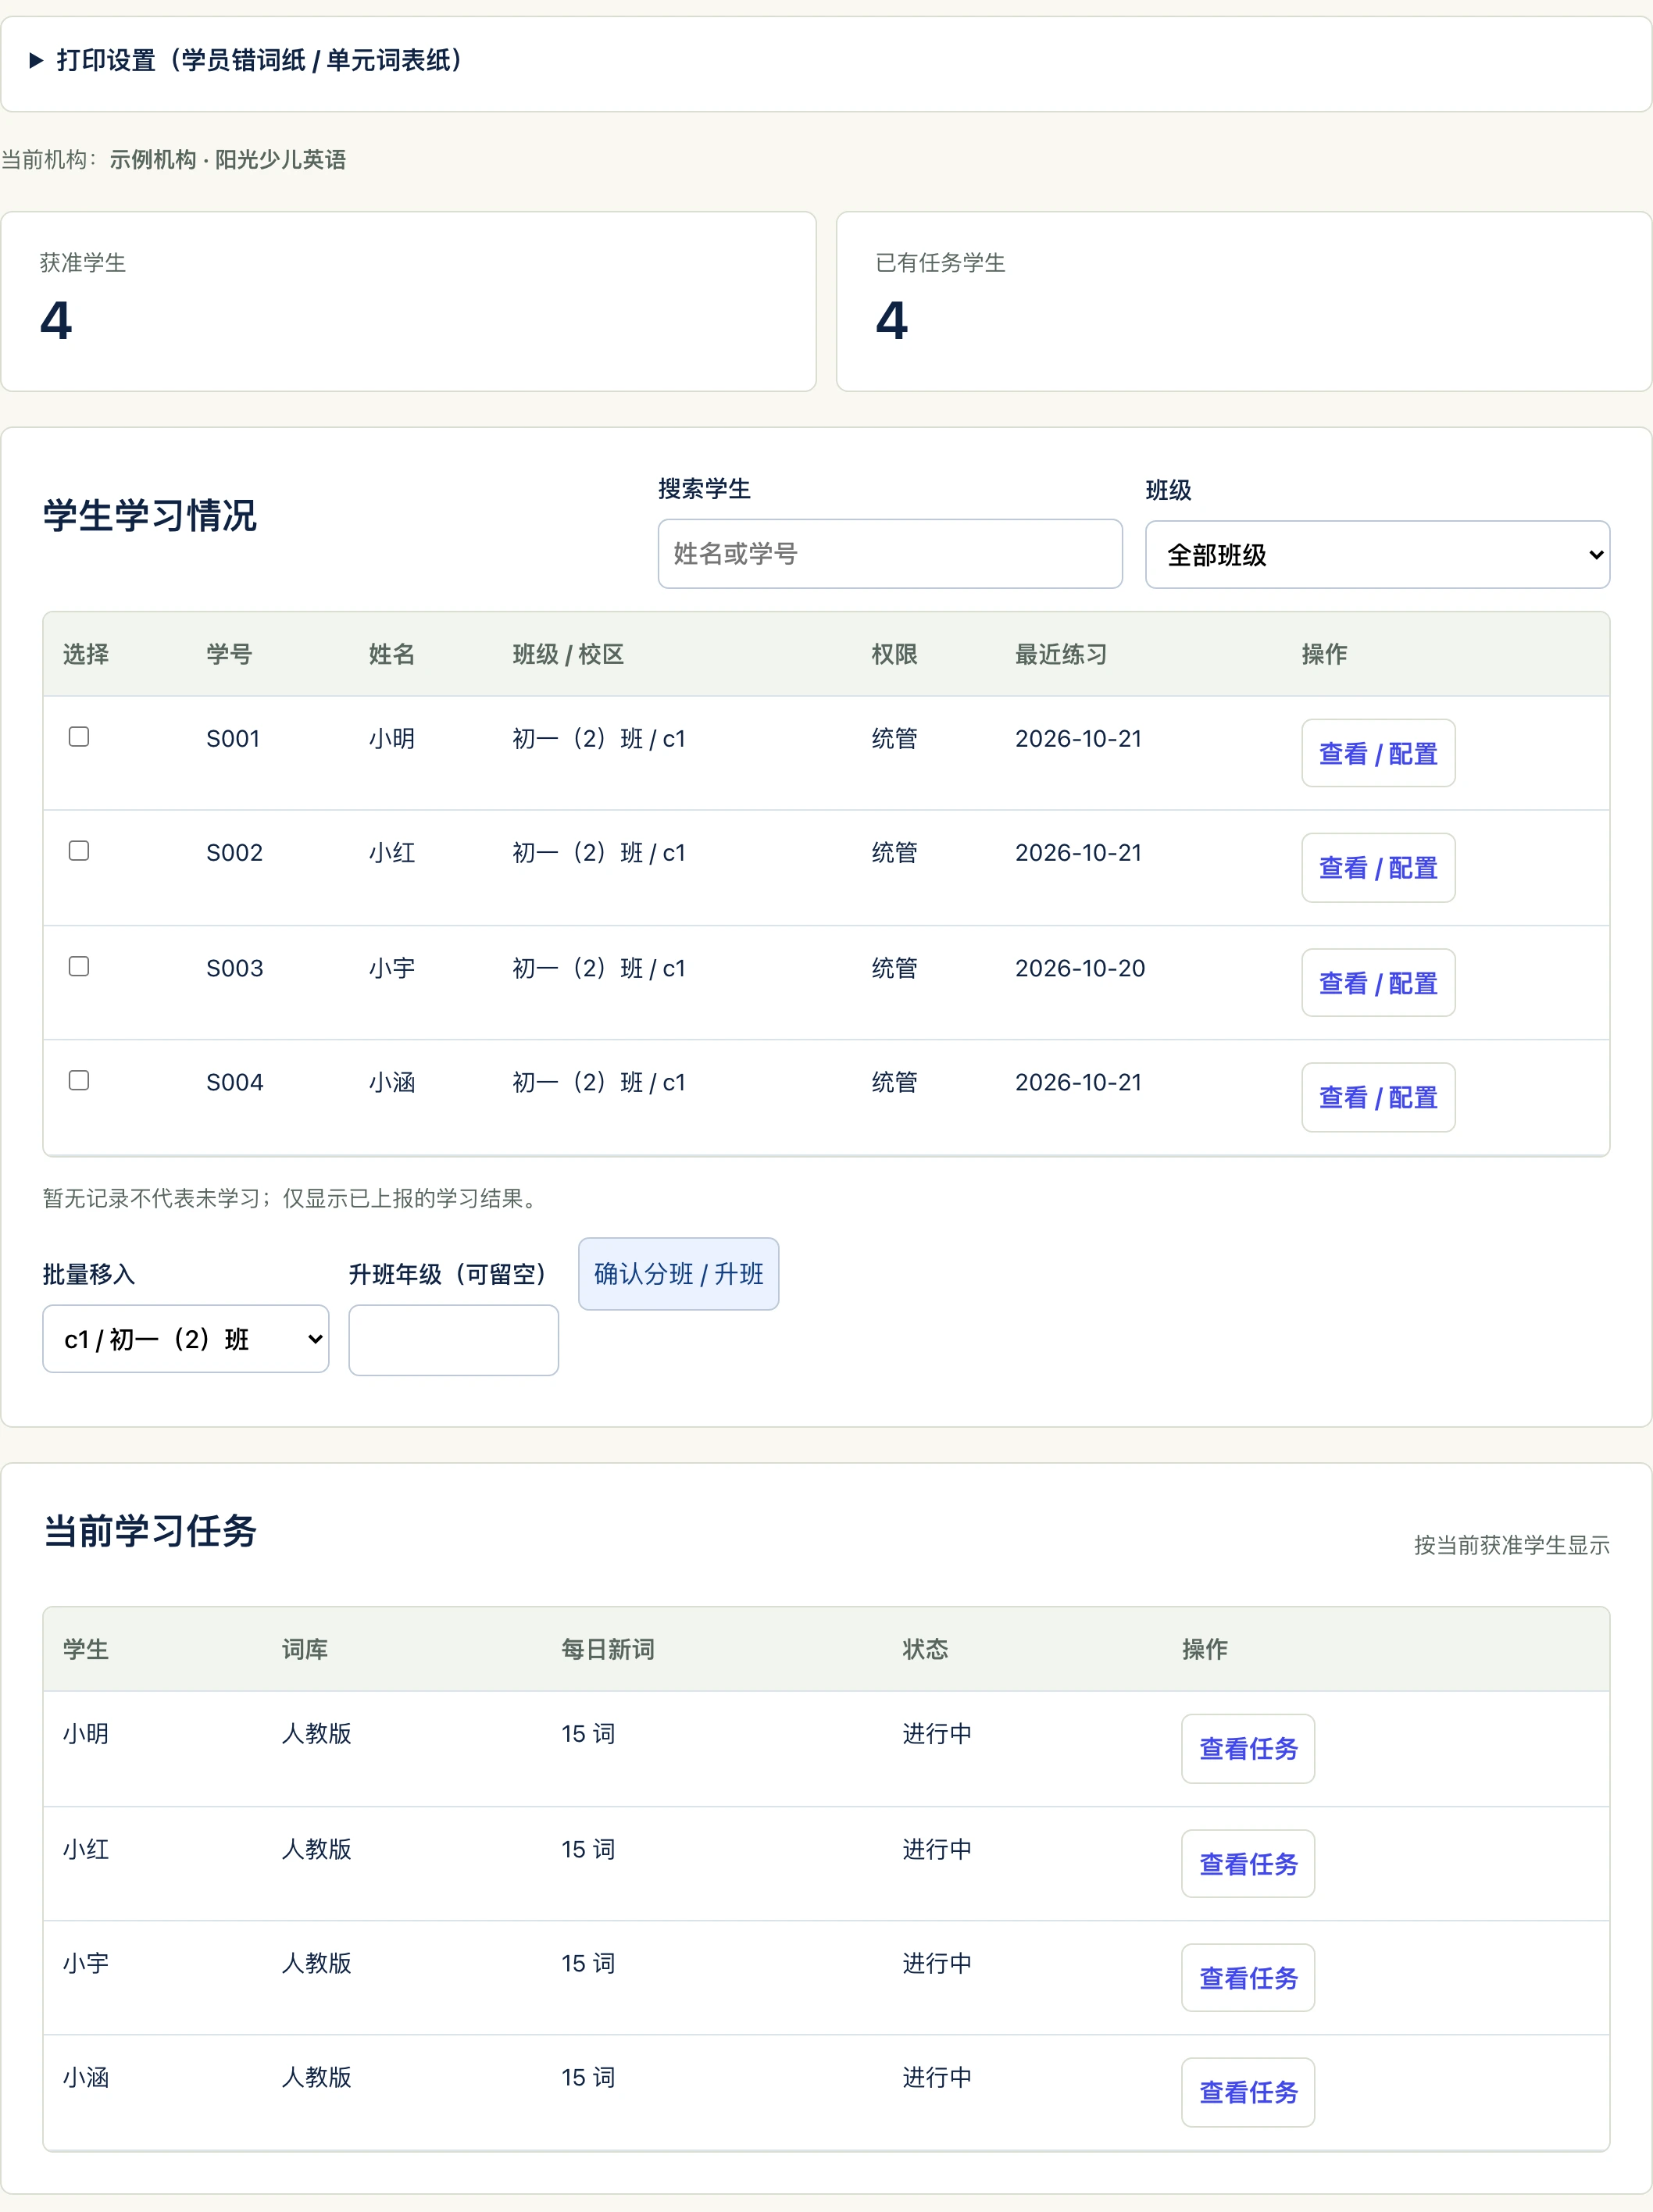
Task: Open the 批量移入 c1 / 初一（2）班 dropdown
Action: pyautogui.click(x=186, y=1339)
